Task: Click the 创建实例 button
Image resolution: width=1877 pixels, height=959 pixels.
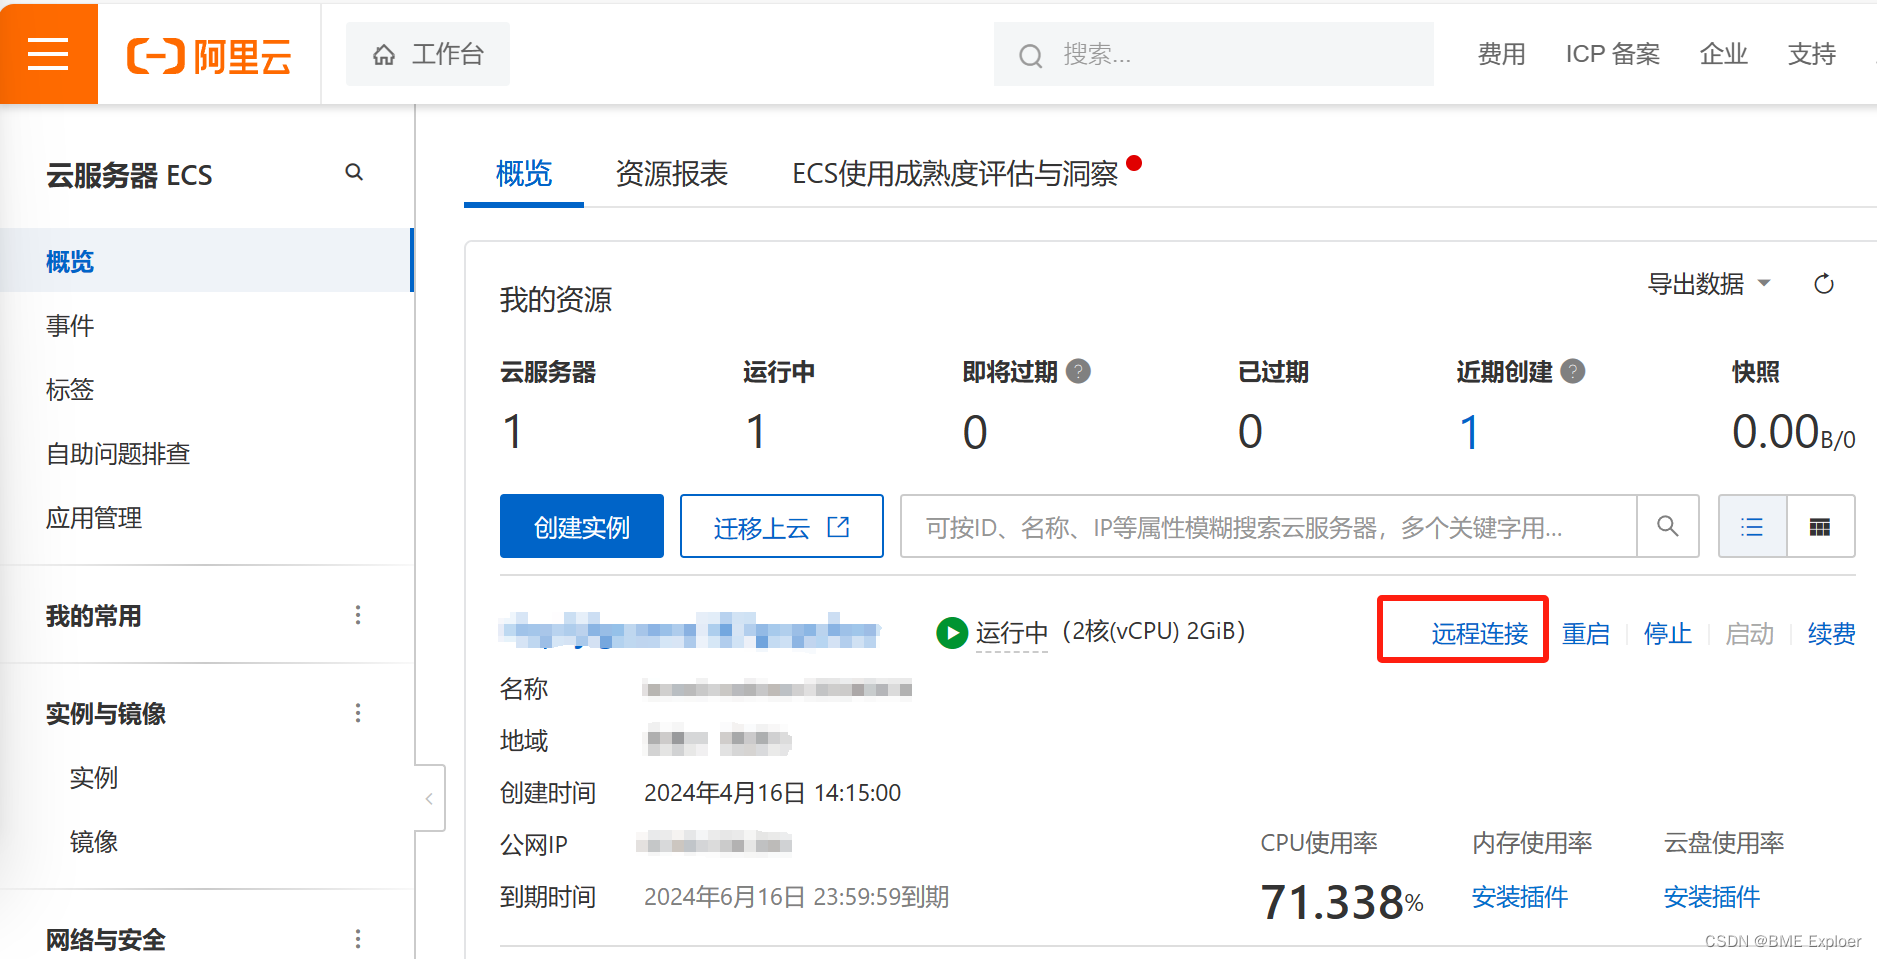Action: click(x=582, y=526)
